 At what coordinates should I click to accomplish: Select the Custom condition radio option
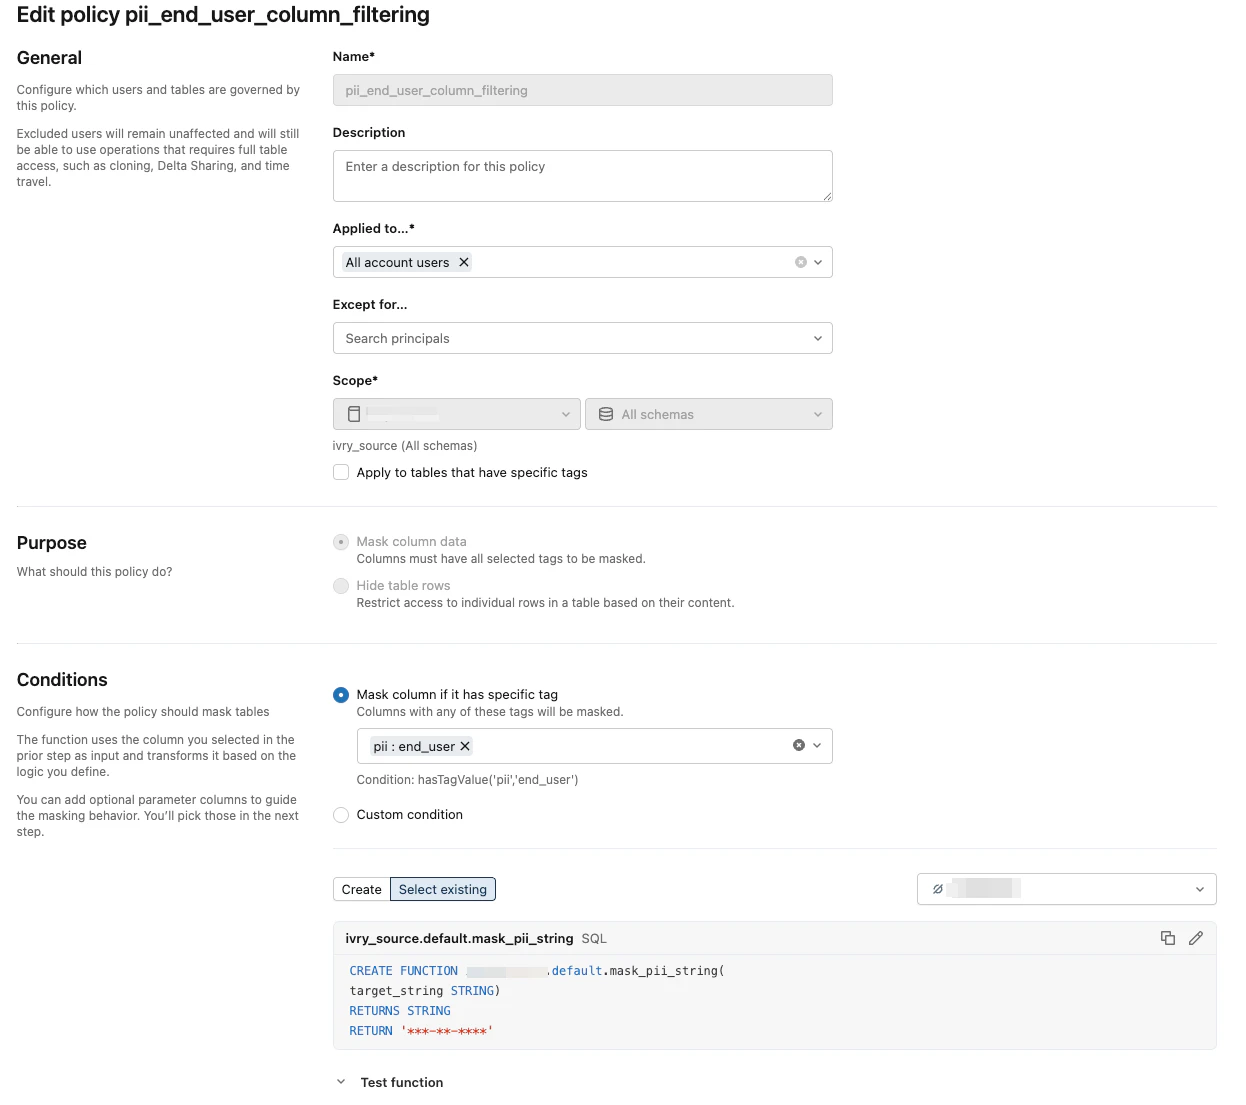[341, 815]
